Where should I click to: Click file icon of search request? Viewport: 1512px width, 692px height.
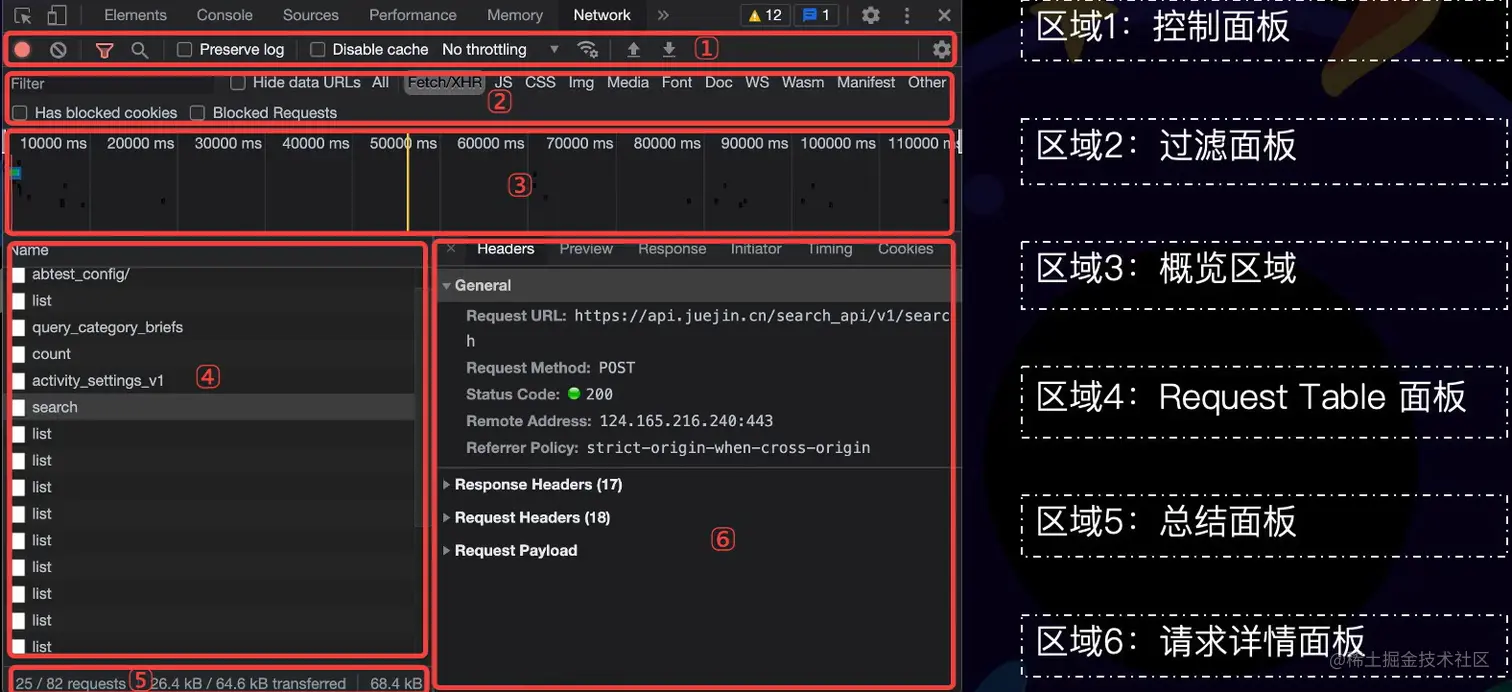pyautogui.click(x=18, y=407)
